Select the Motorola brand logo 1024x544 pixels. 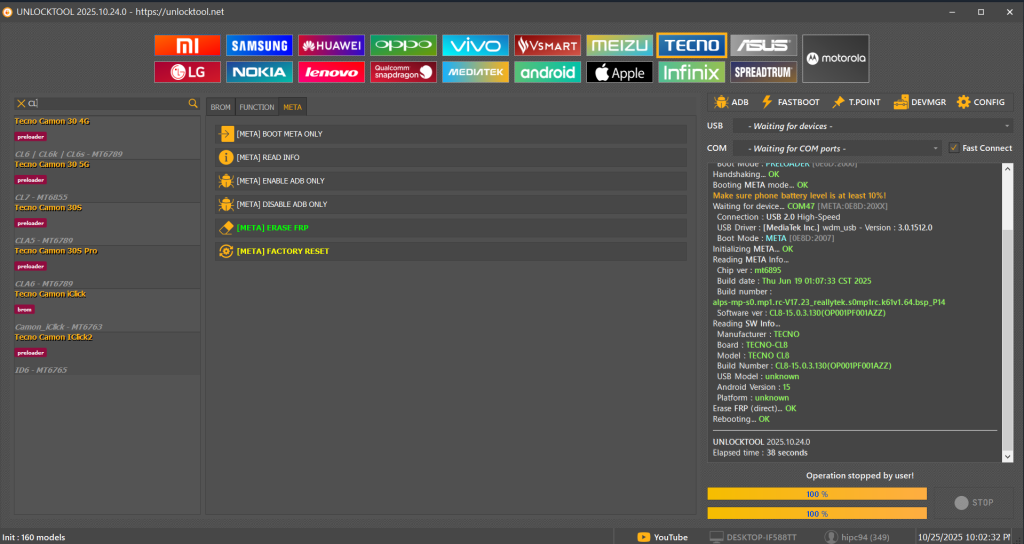[835, 58]
